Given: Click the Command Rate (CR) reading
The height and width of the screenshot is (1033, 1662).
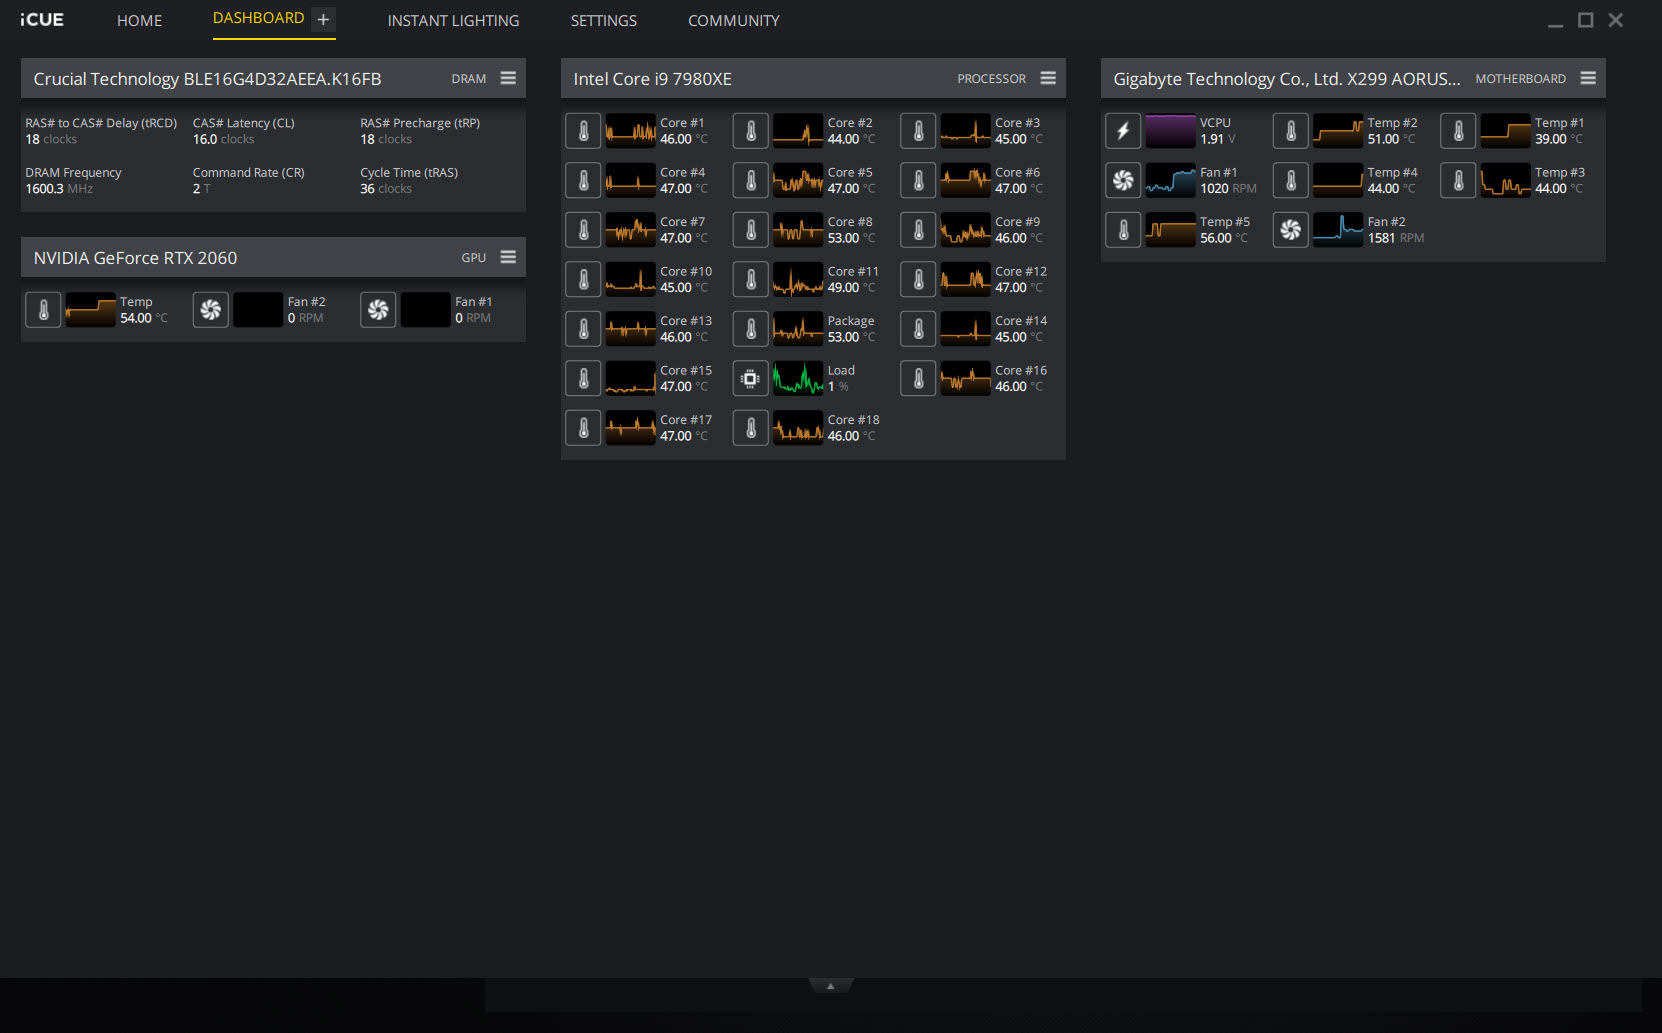Looking at the screenshot, I should 248,180.
